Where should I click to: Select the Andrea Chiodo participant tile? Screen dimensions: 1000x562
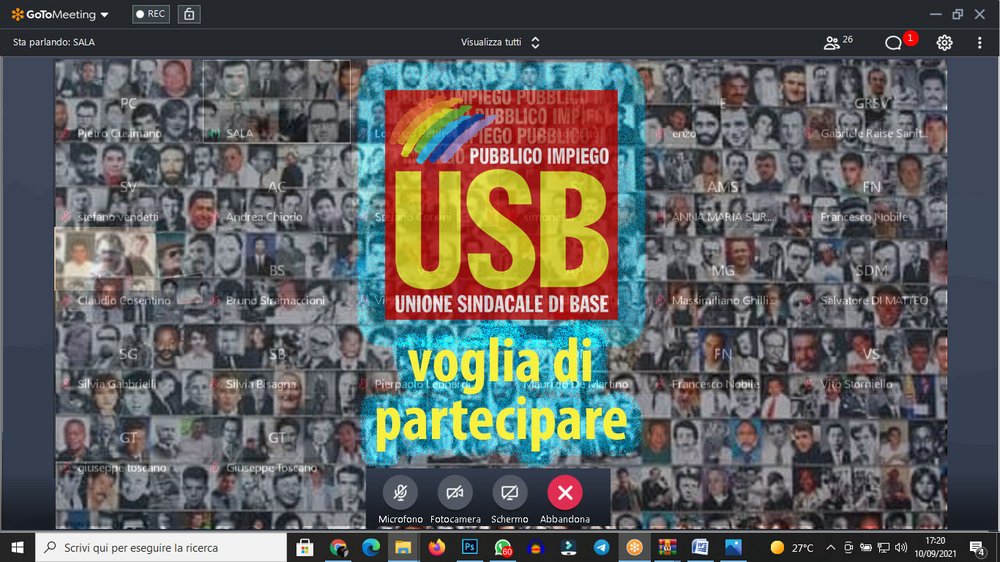pyautogui.click(x=277, y=185)
